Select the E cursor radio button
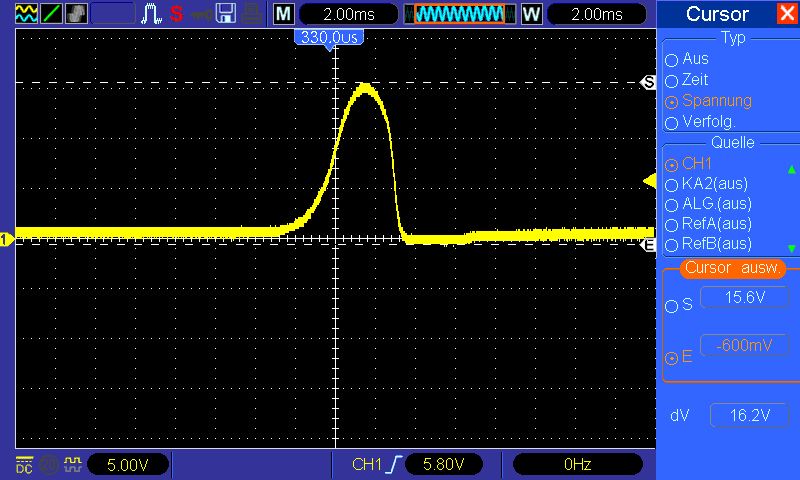This screenshot has height=480, width=800. pyautogui.click(x=671, y=359)
